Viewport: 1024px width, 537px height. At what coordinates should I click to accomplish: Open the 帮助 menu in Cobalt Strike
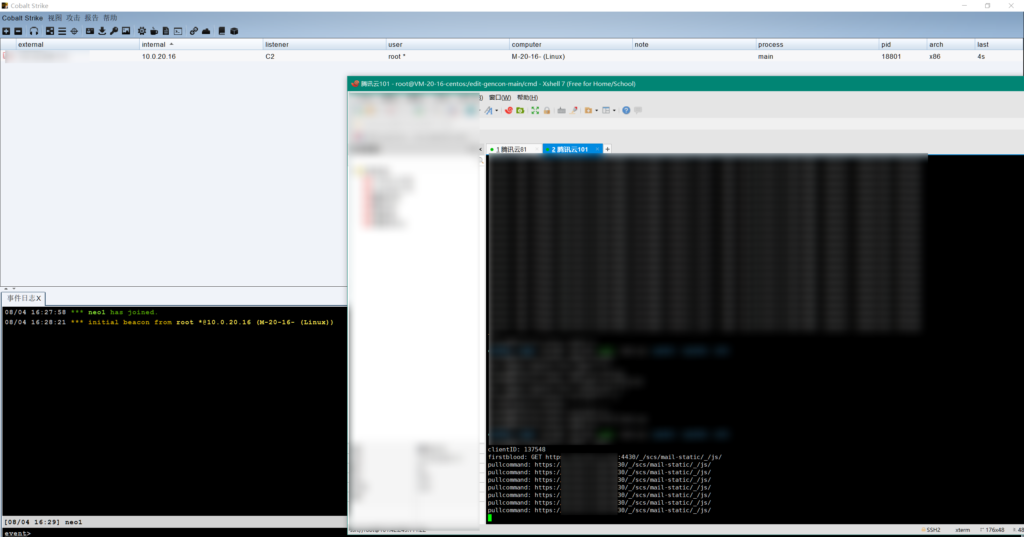coord(110,18)
